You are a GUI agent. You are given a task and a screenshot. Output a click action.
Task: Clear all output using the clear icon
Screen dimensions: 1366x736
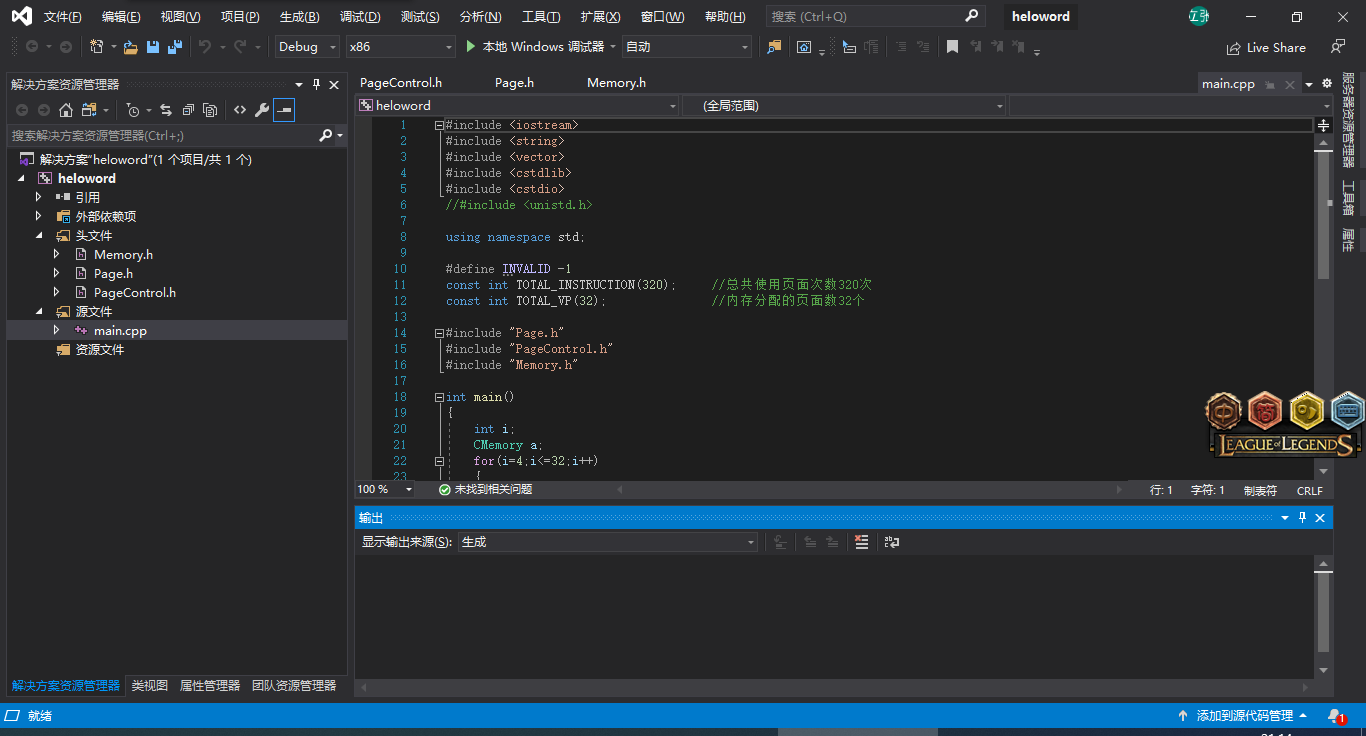(861, 542)
